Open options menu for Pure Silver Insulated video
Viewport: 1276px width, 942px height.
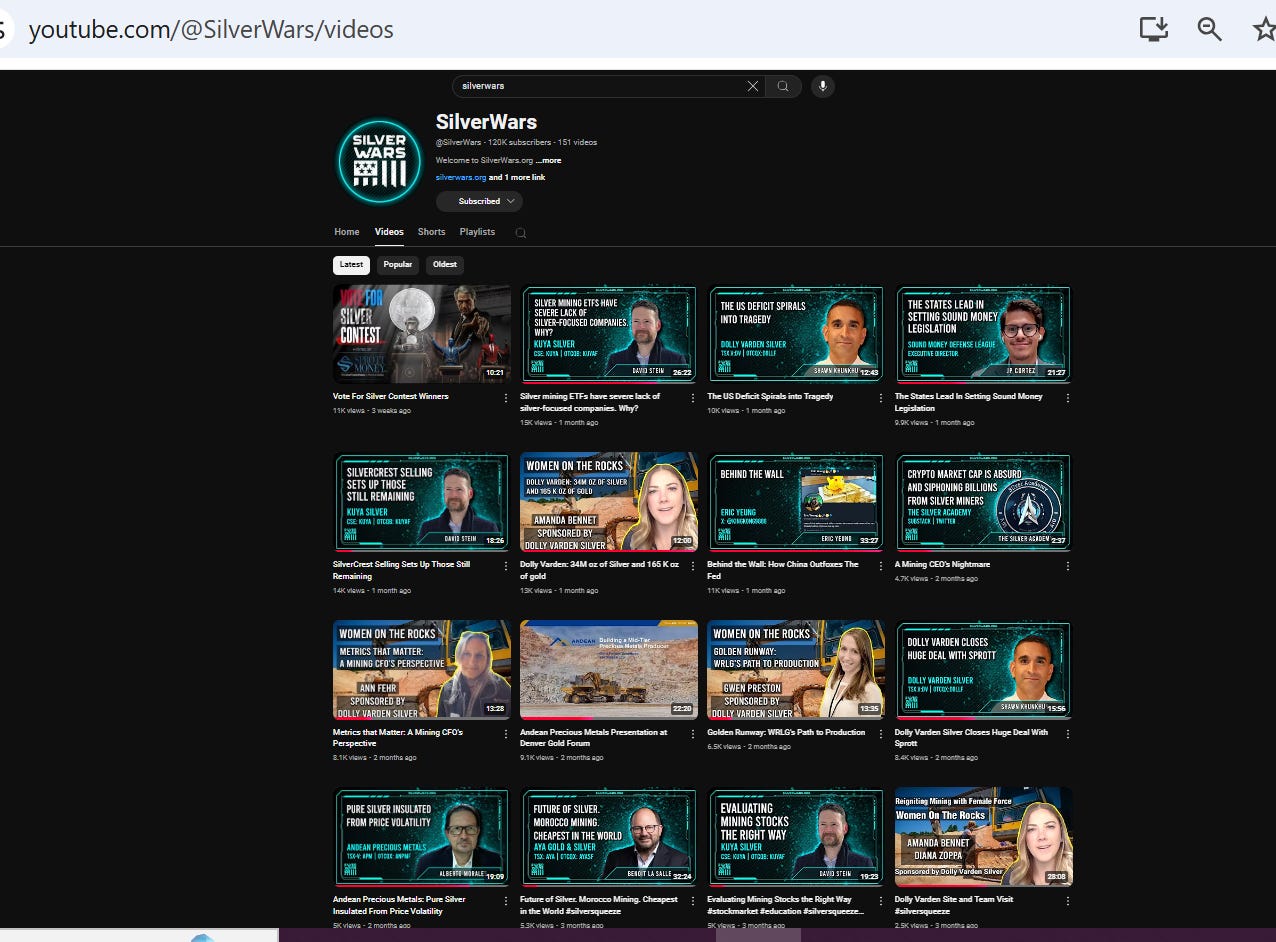[506, 901]
